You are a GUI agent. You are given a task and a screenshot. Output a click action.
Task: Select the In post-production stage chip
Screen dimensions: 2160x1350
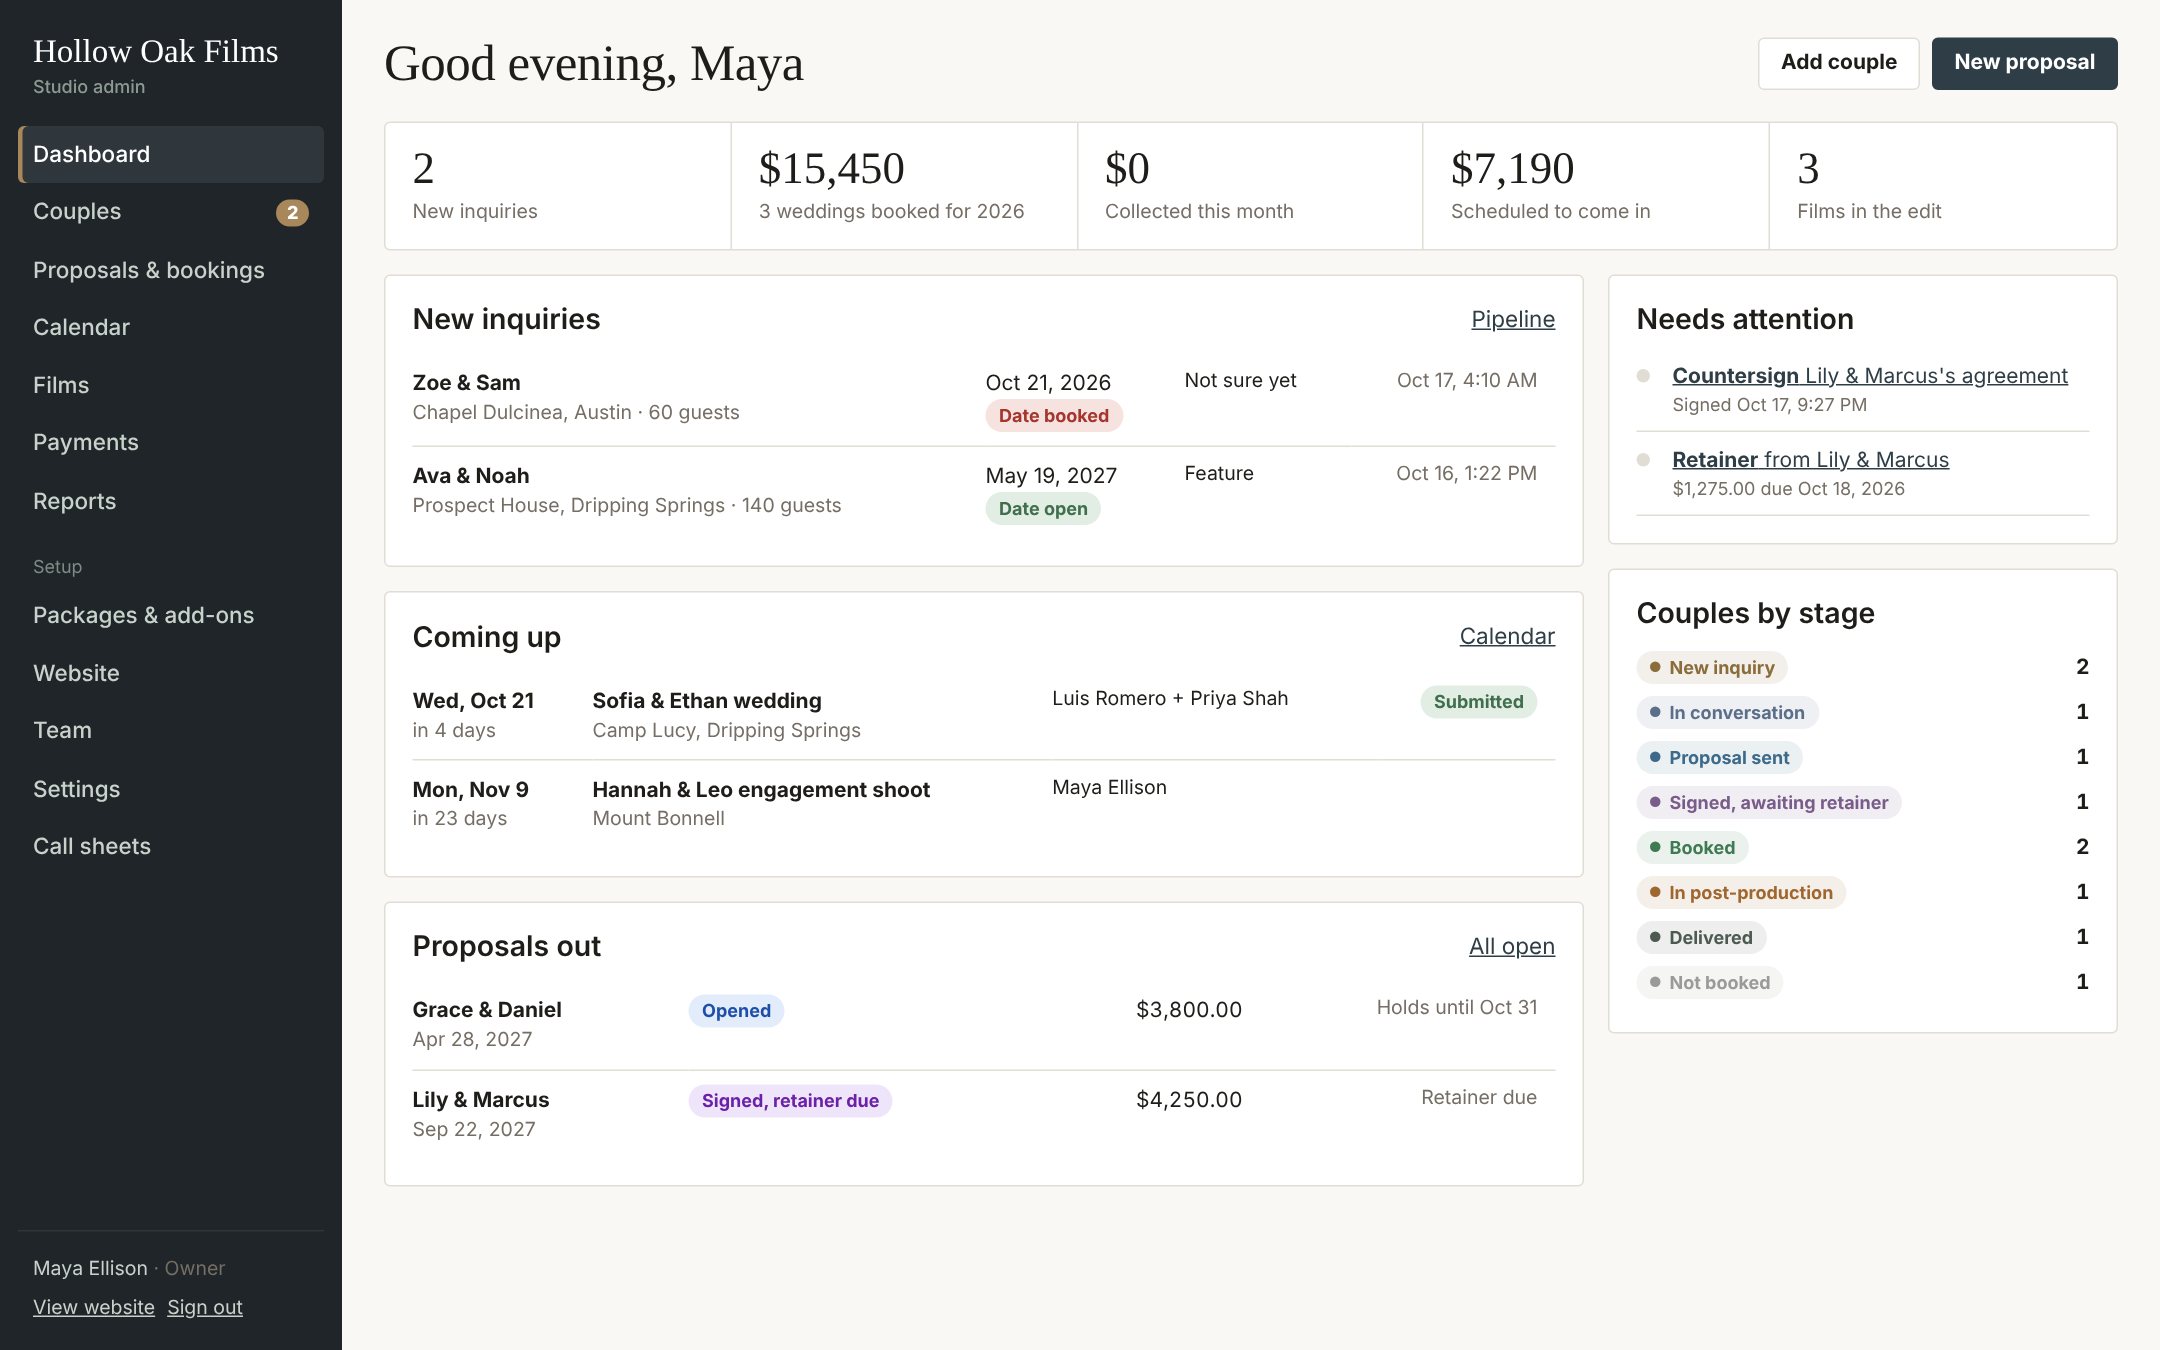[1741, 893]
